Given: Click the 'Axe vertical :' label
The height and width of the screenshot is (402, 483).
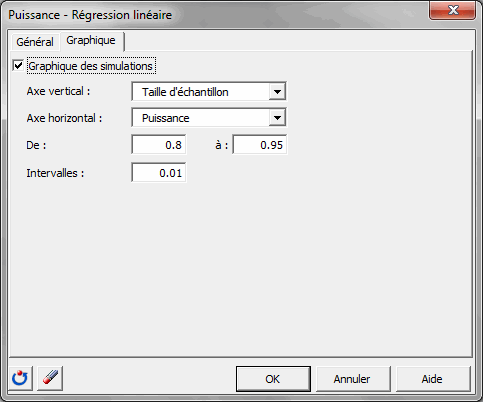Looking at the screenshot, I should [x=58, y=91].
